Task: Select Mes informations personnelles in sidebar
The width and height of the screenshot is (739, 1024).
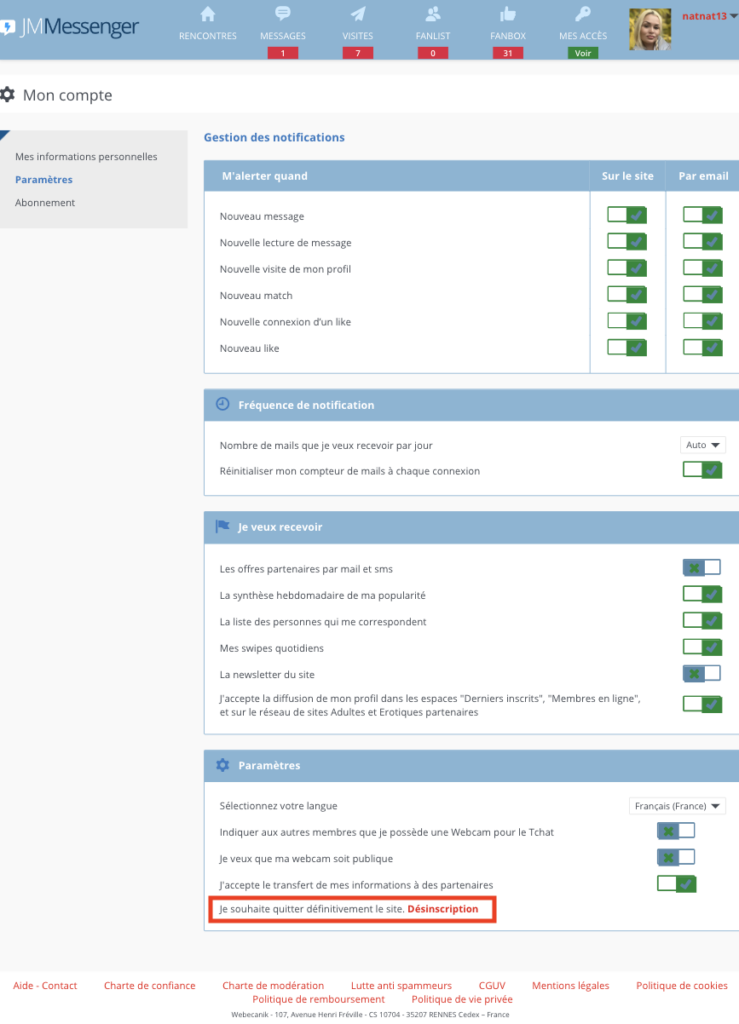Action: [86, 157]
